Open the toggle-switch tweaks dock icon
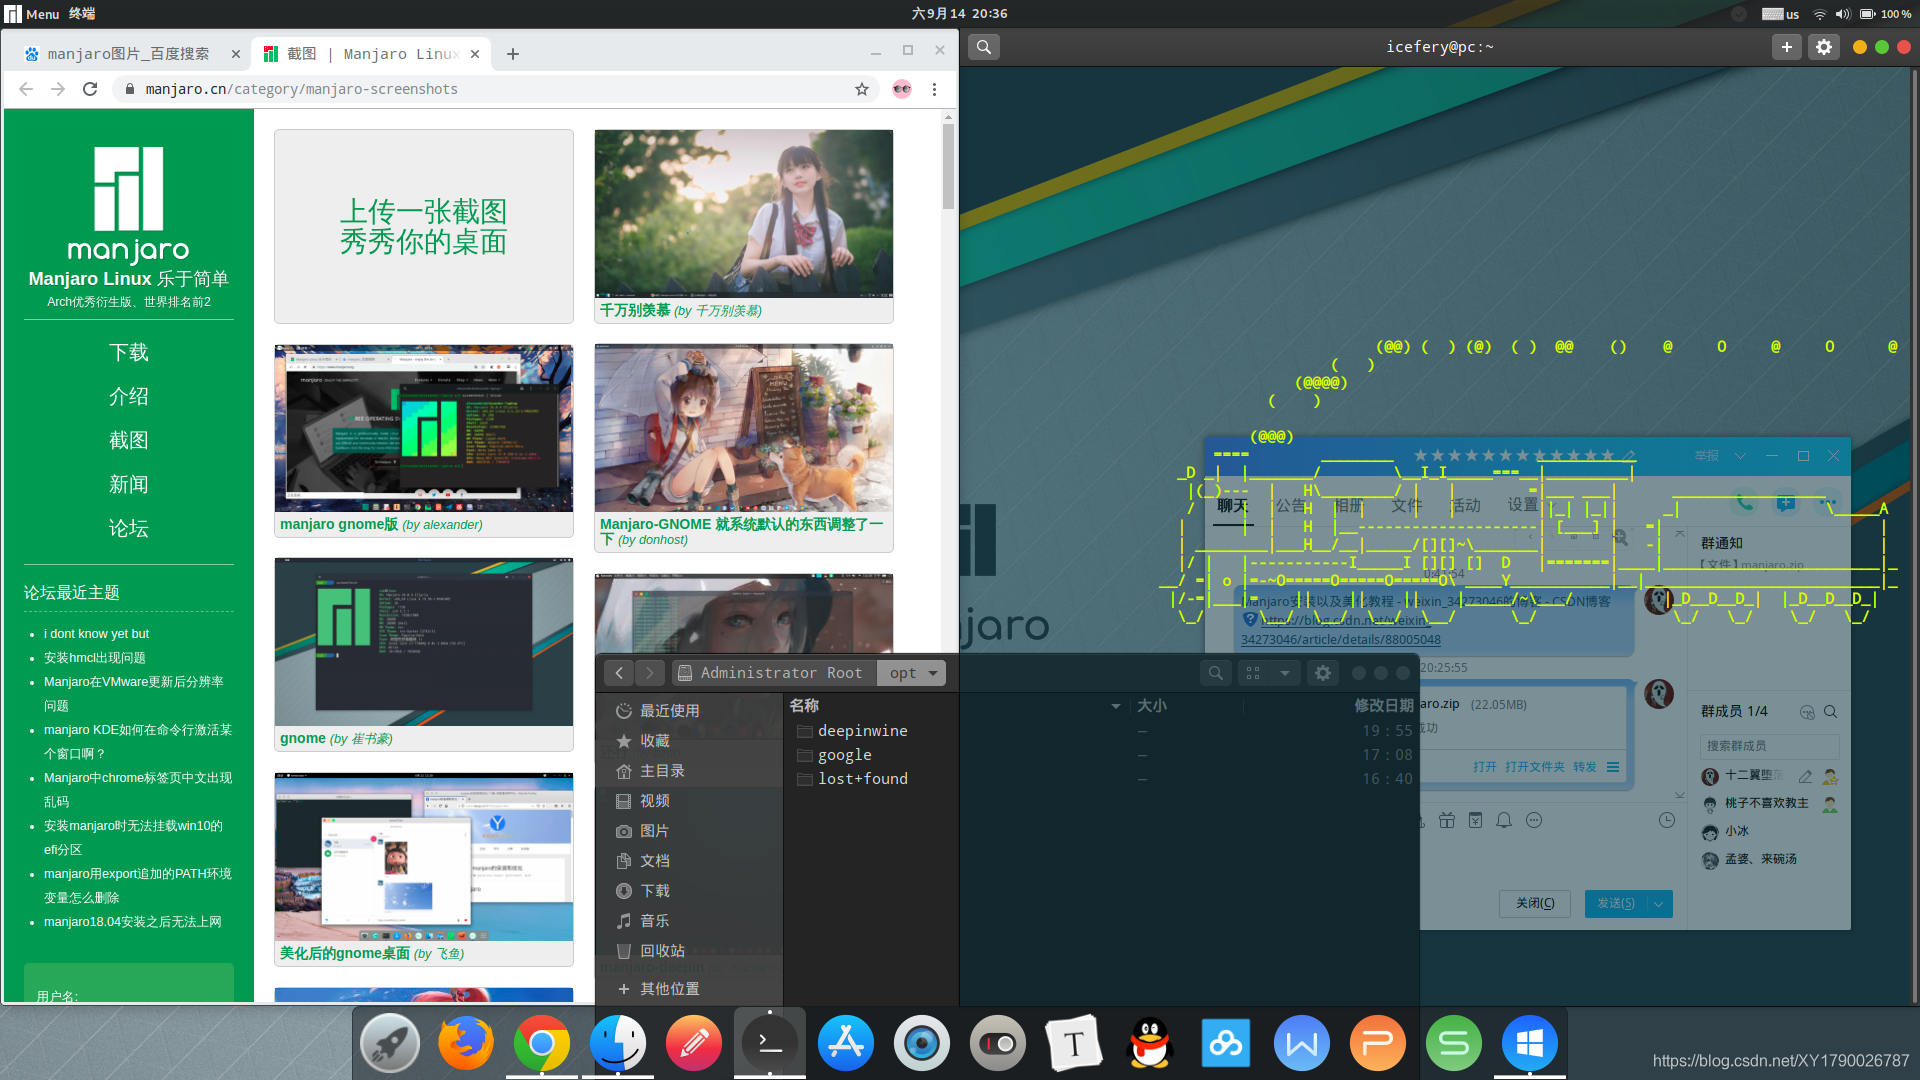Image resolution: width=1920 pixels, height=1080 pixels. click(998, 1043)
